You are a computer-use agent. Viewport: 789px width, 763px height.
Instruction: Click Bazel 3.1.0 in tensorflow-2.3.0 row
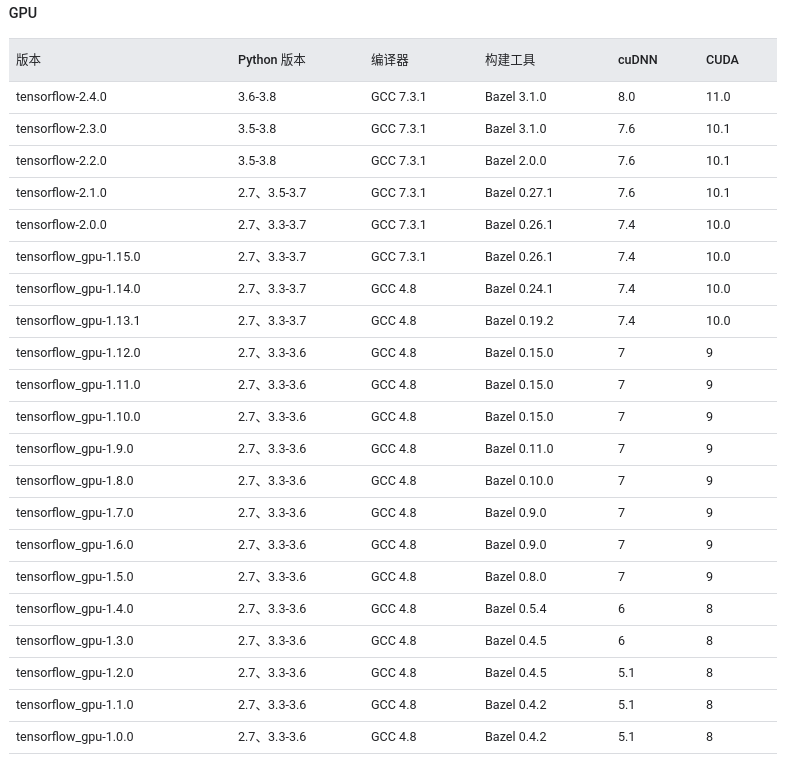[516, 129]
